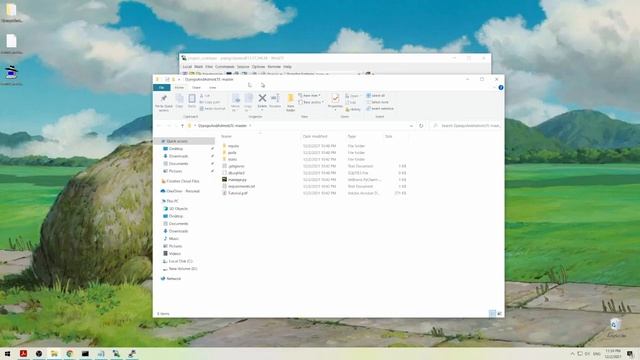Open the File tab

click(162, 87)
